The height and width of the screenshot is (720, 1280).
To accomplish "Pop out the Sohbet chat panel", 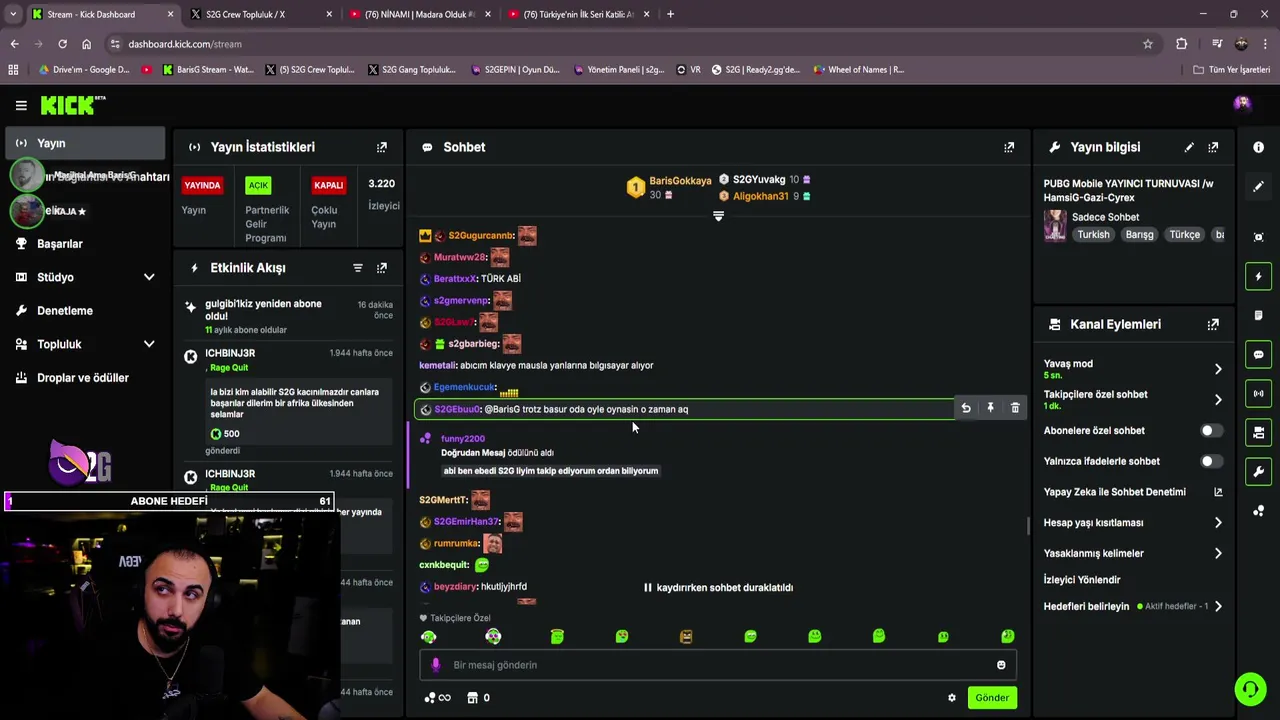I will pyautogui.click(x=1009, y=147).
